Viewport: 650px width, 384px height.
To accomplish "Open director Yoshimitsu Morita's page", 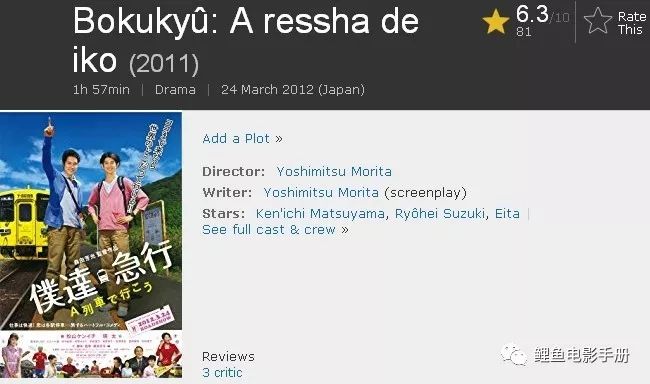I will (x=334, y=172).
